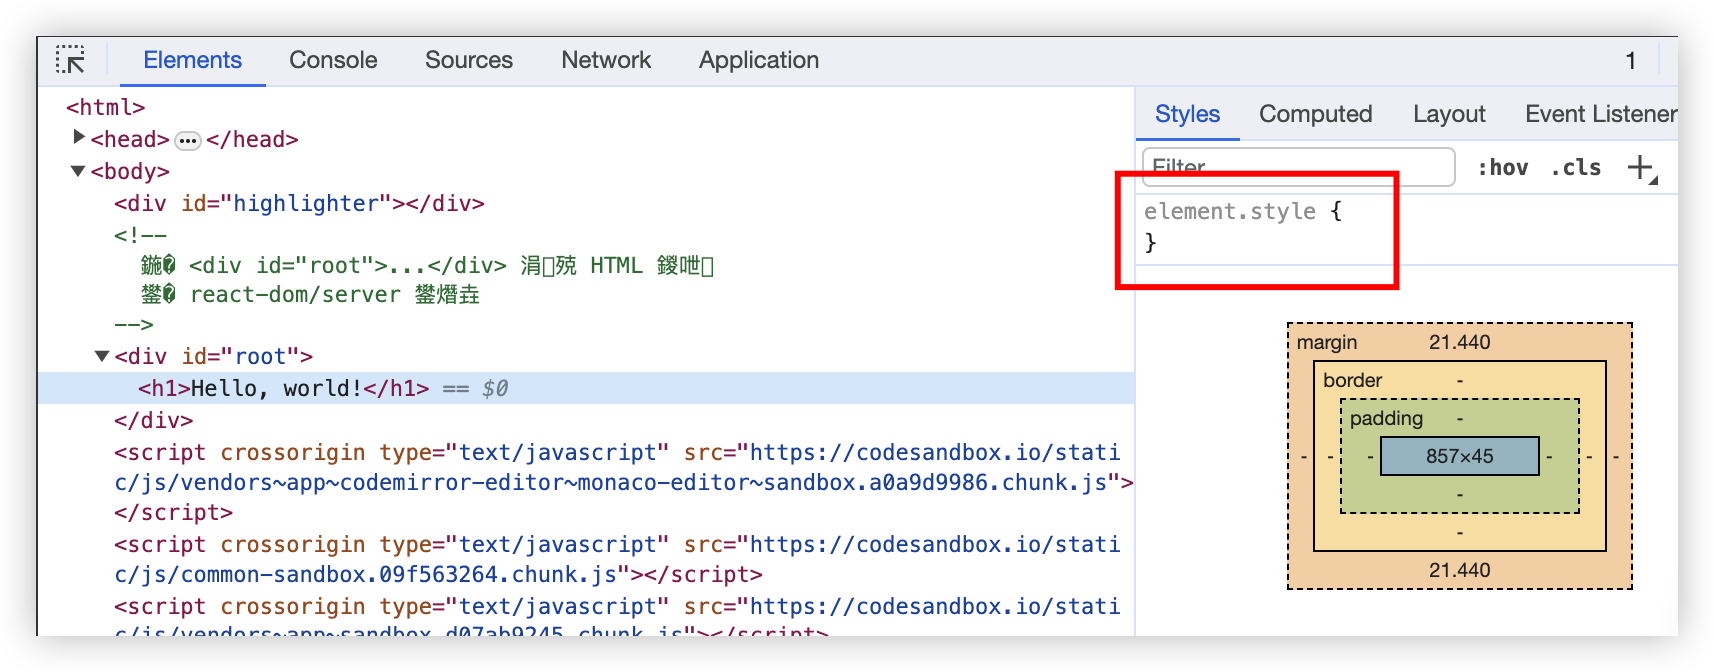Activate the inspect element picker icon
This screenshot has height=672, width=1714.
pyautogui.click(x=70, y=60)
